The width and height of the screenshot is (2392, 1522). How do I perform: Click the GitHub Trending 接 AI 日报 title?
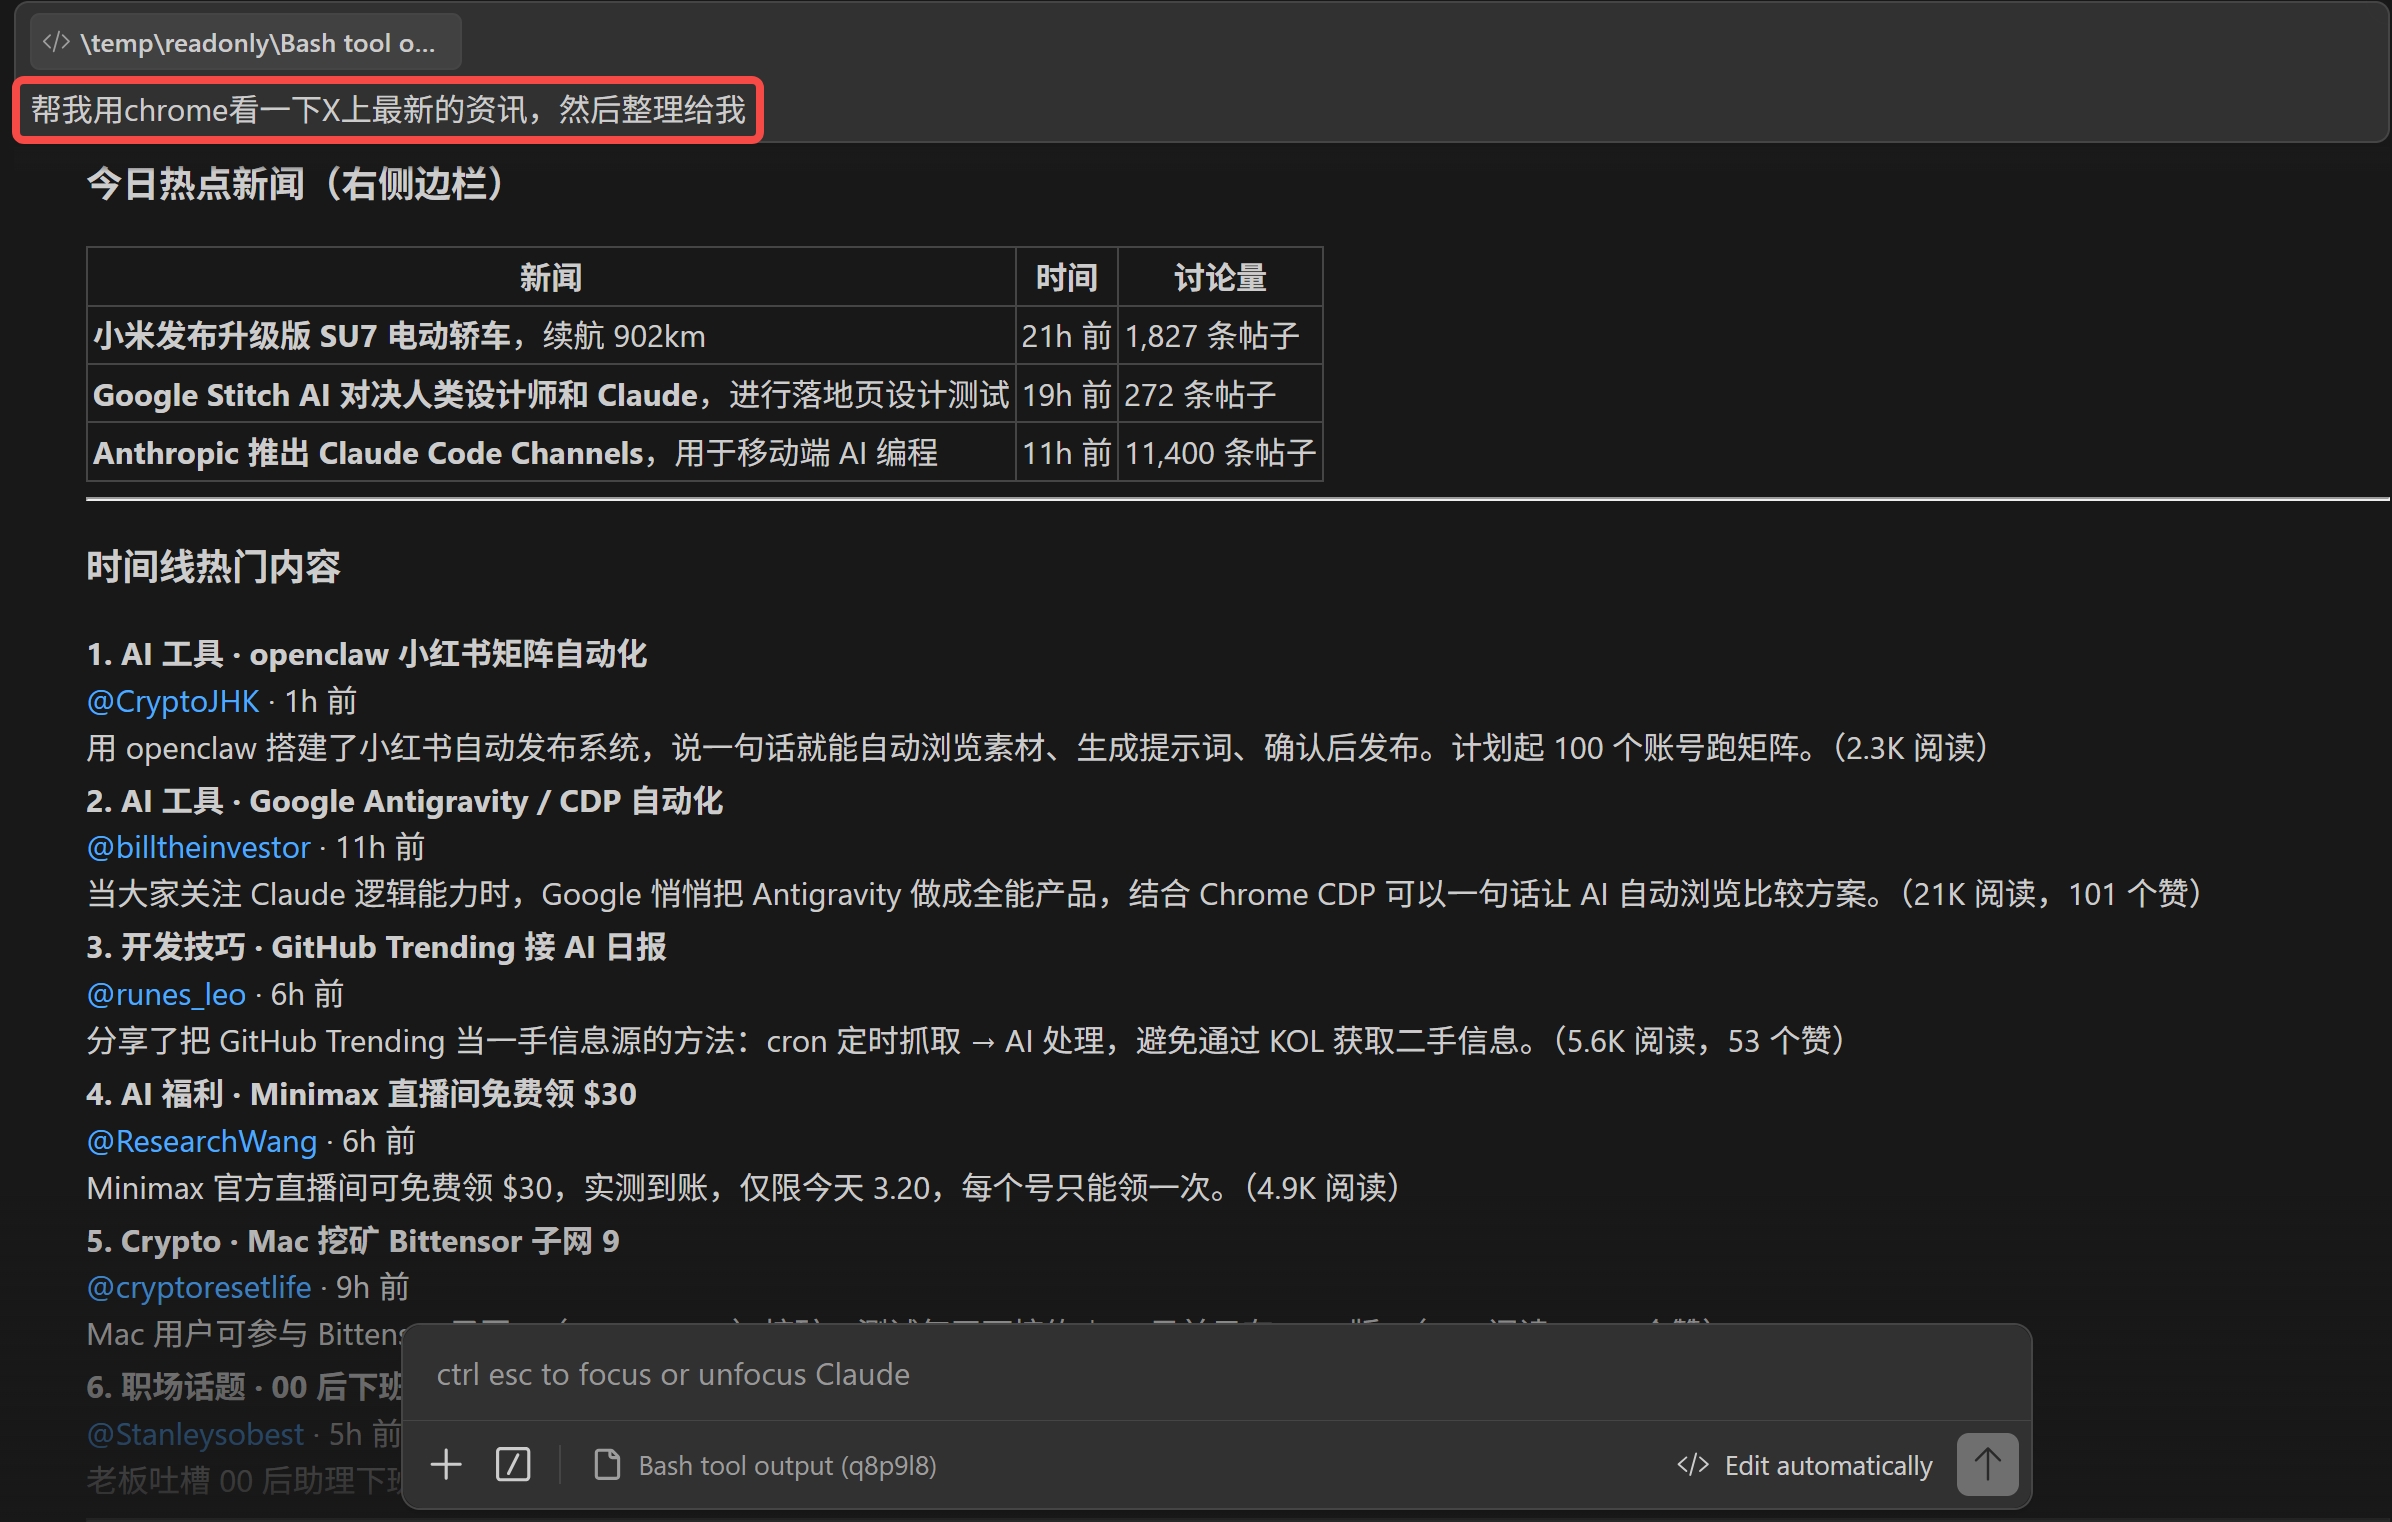[x=376, y=947]
